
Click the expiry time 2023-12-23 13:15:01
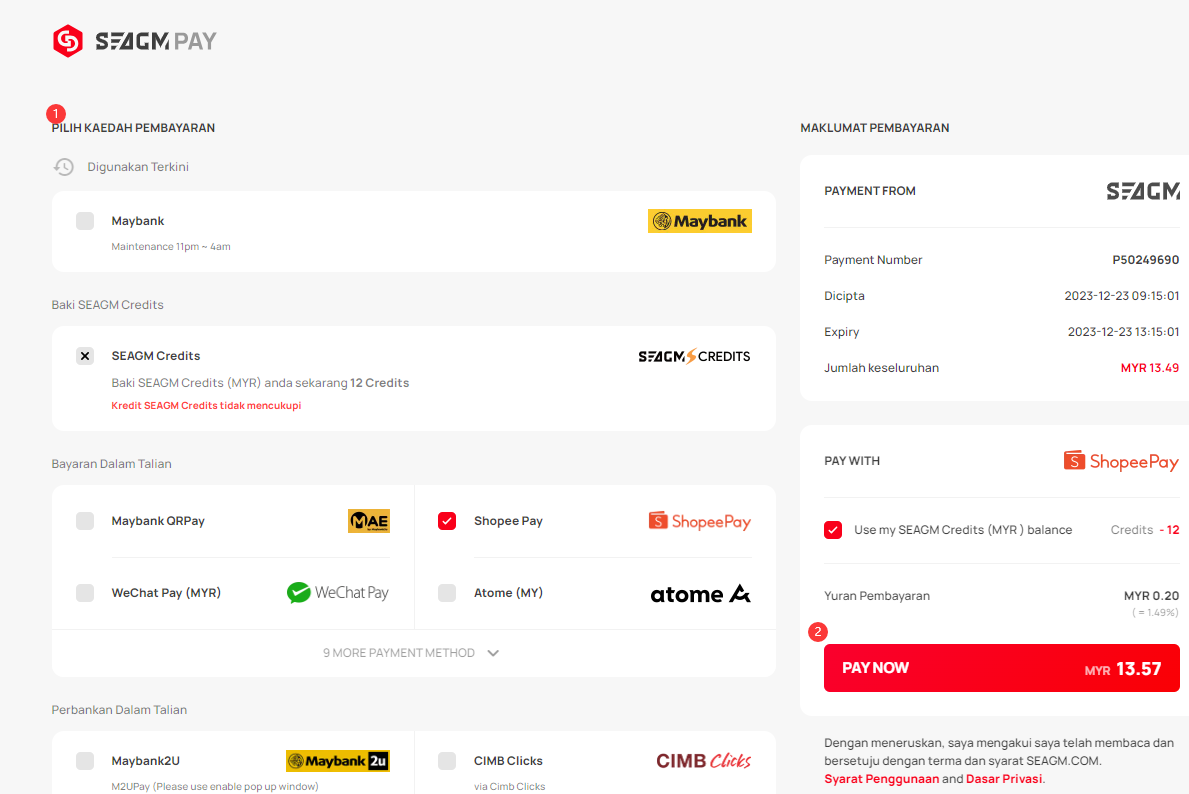tap(1123, 332)
